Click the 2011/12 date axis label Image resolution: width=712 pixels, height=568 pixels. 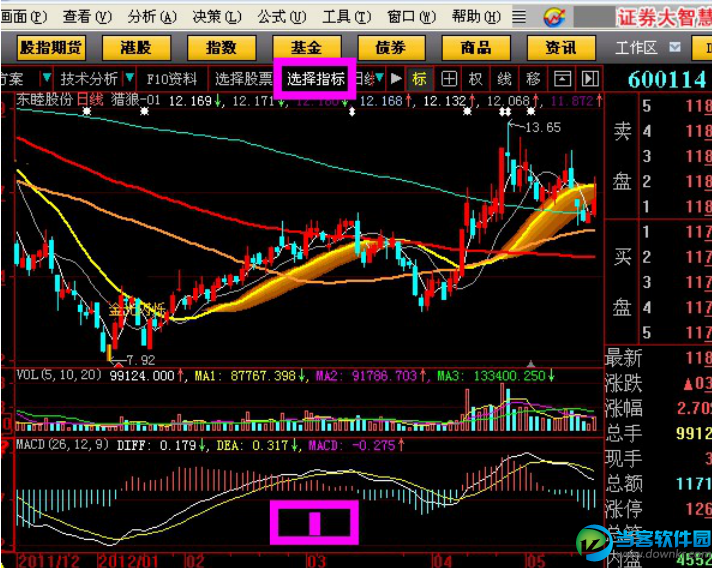(x=49, y=561)
